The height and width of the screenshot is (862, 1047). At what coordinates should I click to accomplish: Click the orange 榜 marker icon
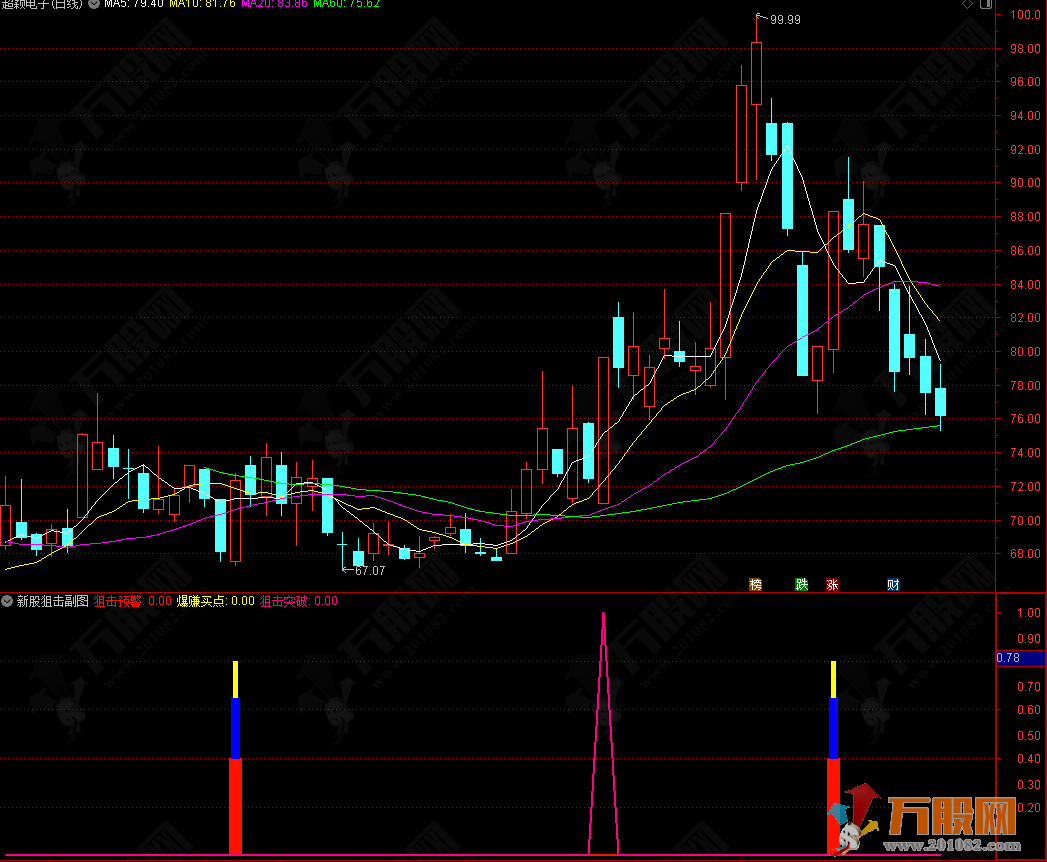pyautogui.click(x=756, y=584)
